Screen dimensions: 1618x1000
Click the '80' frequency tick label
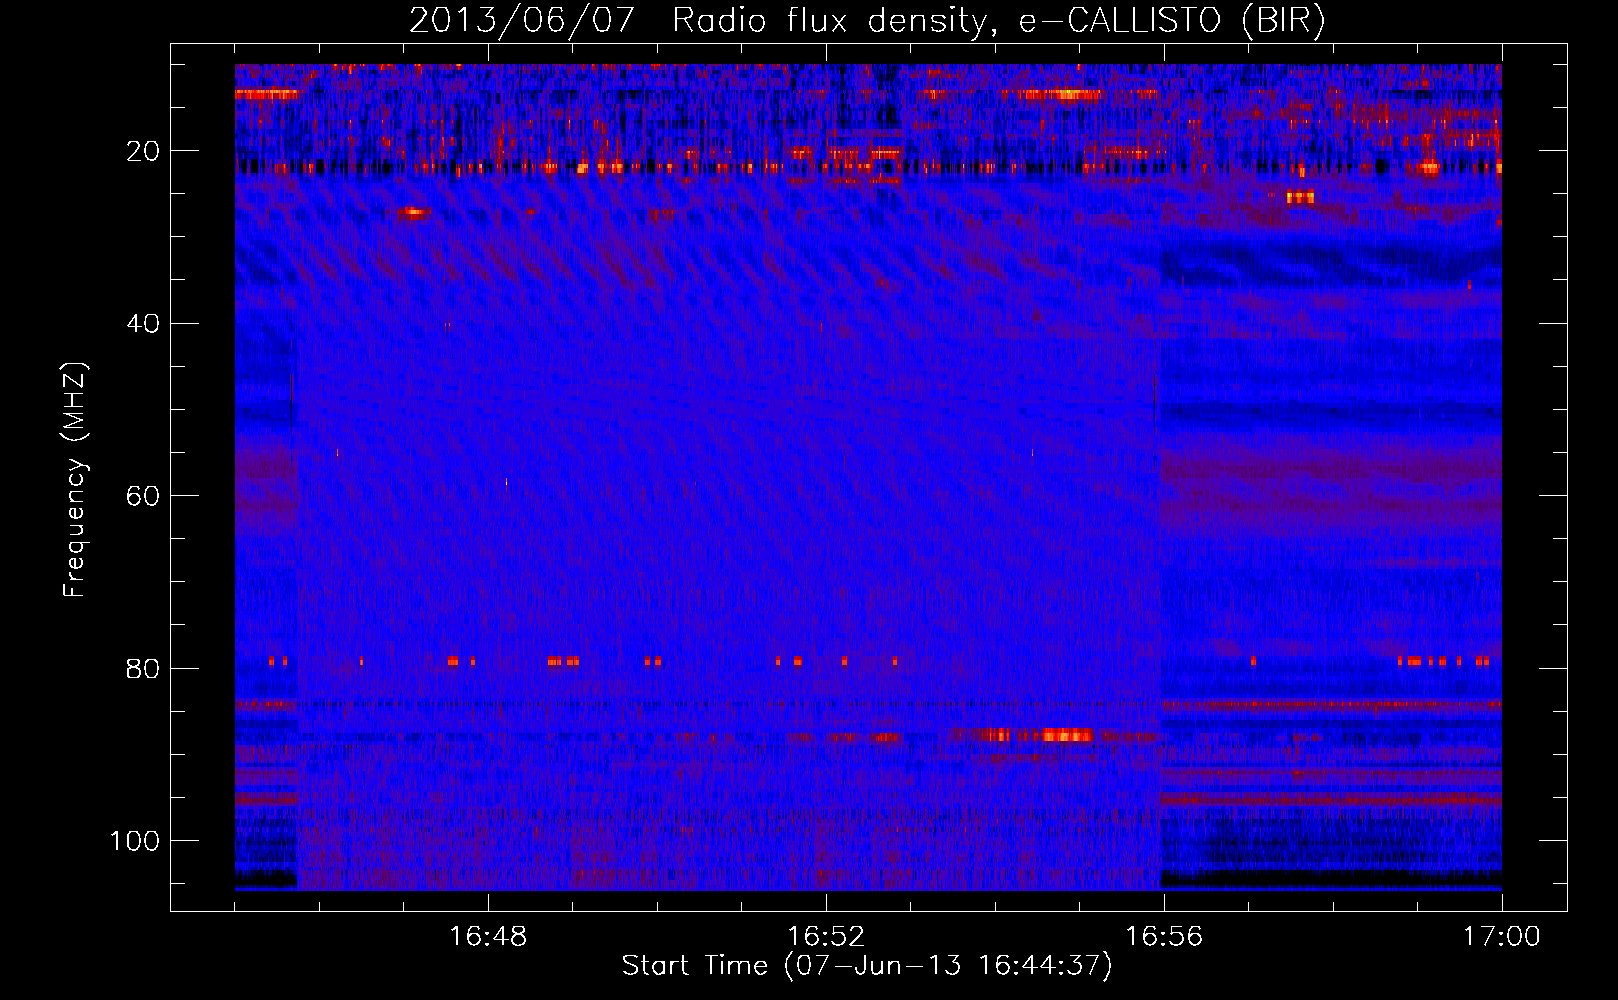coord(143,668)
